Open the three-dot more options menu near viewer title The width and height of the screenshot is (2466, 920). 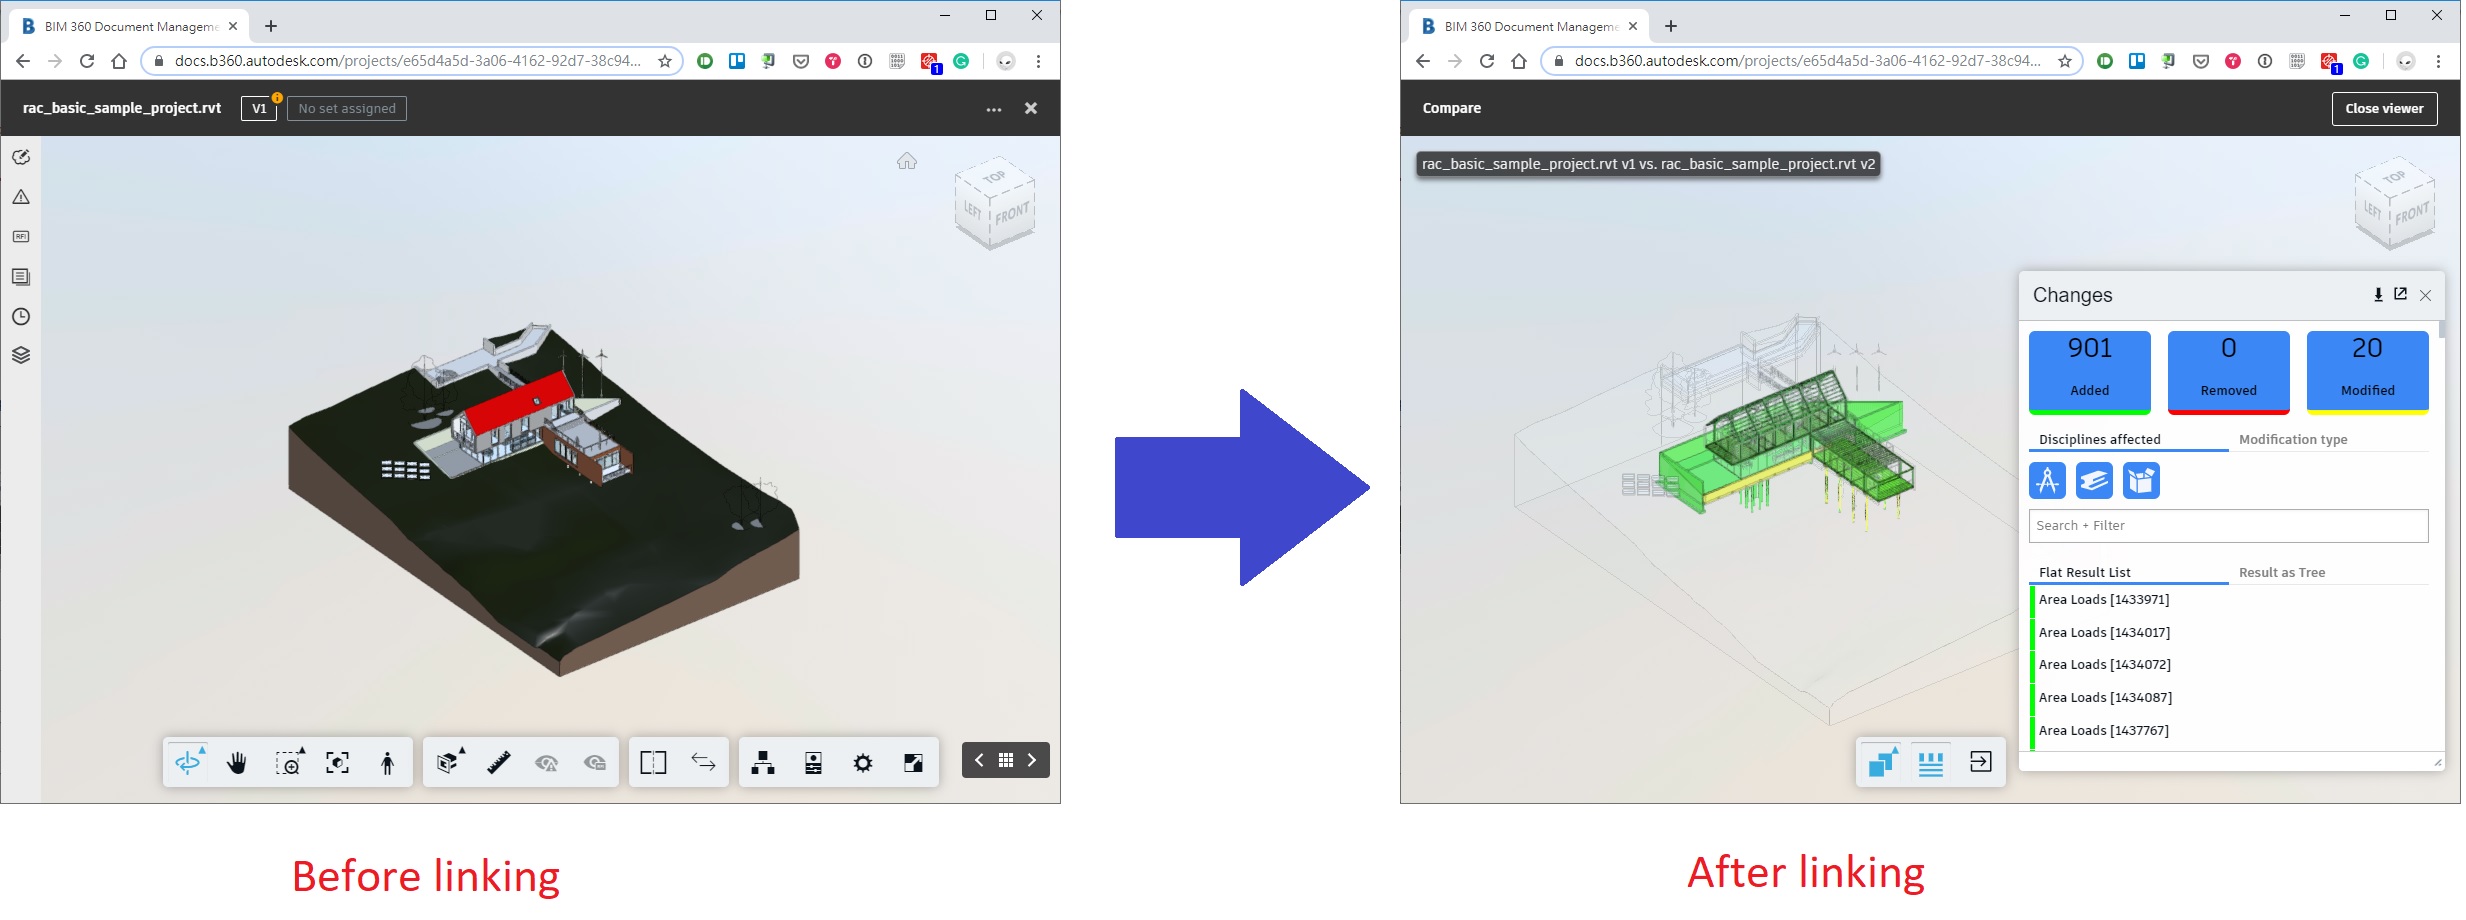click(992, 108)
